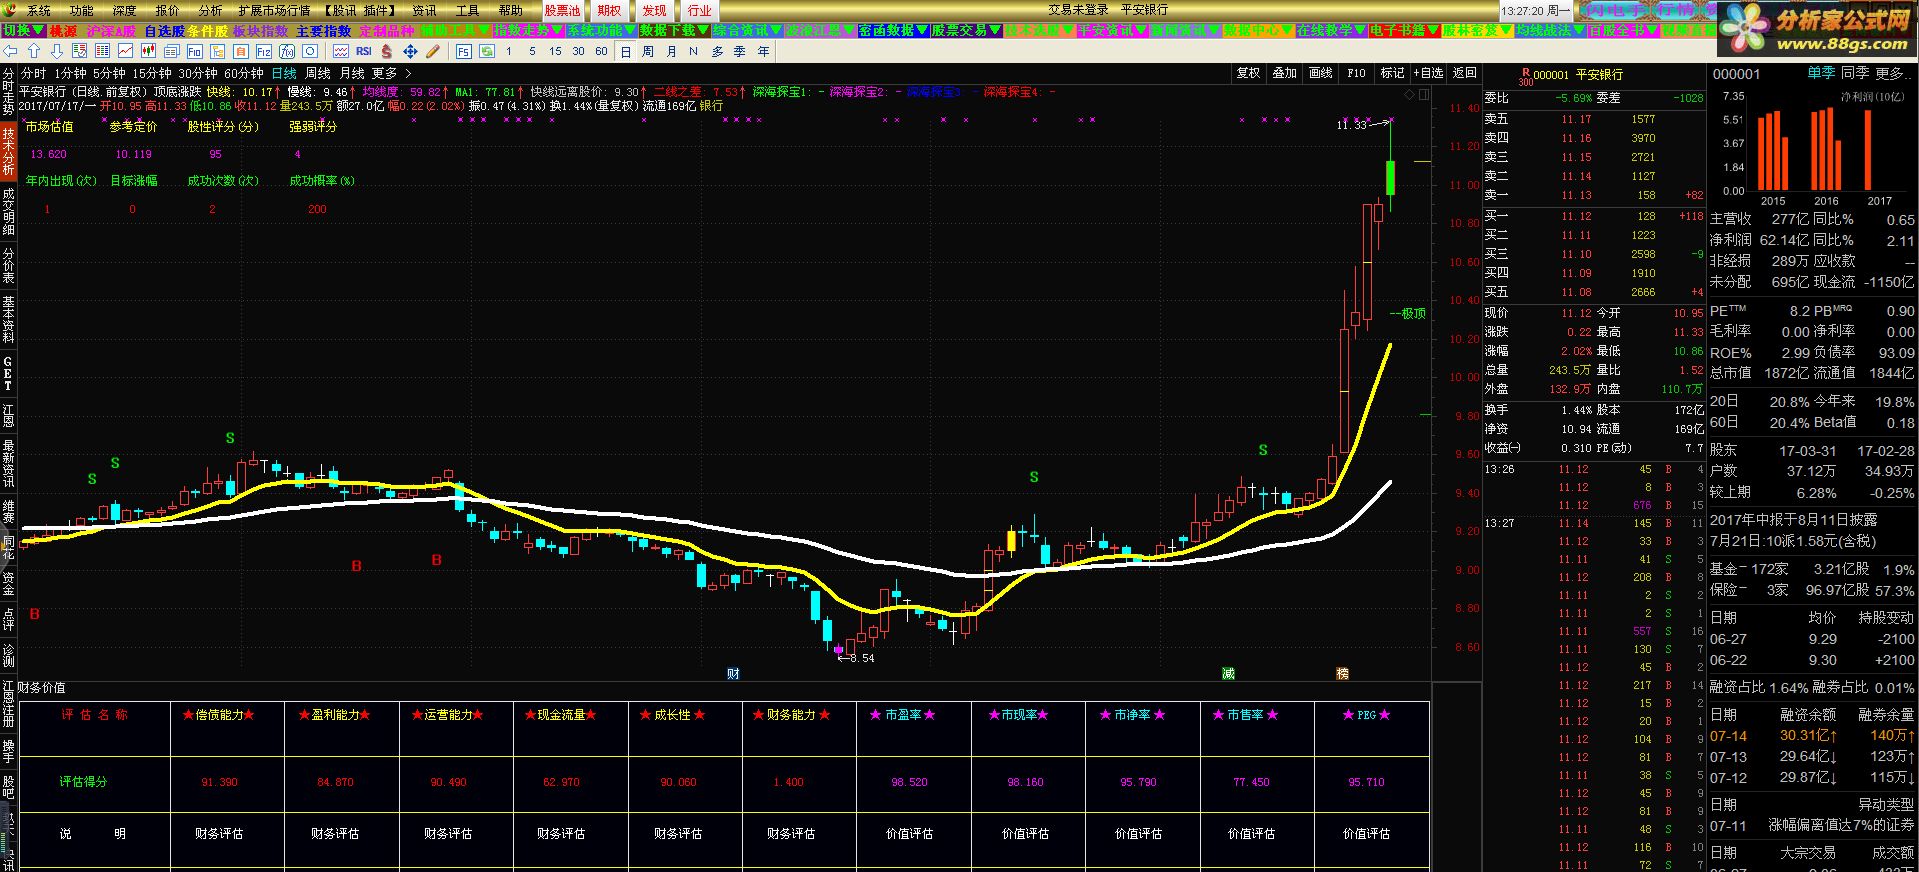Image resolution: width=1919 pixels, height=872 pixels.
Task: Select the pencil drawing tool icon
Action: [433, 51]
